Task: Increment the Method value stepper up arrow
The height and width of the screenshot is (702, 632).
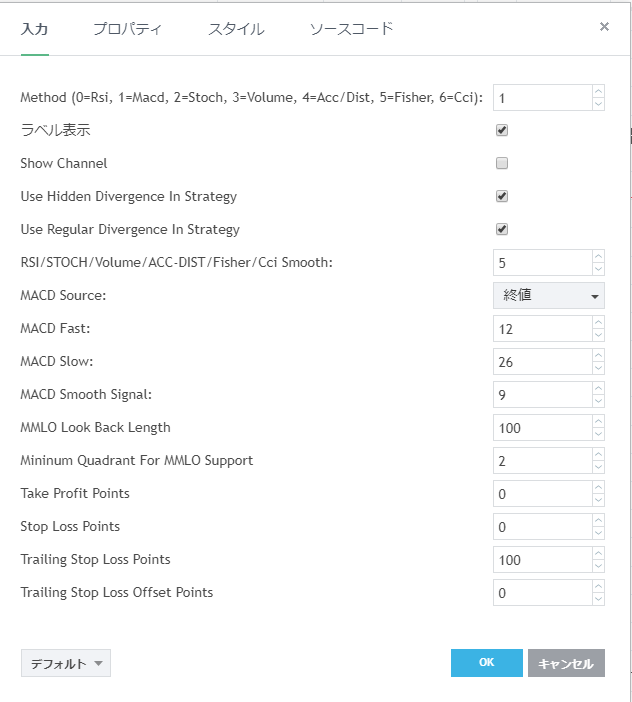Action: click(x=598, y=92)
